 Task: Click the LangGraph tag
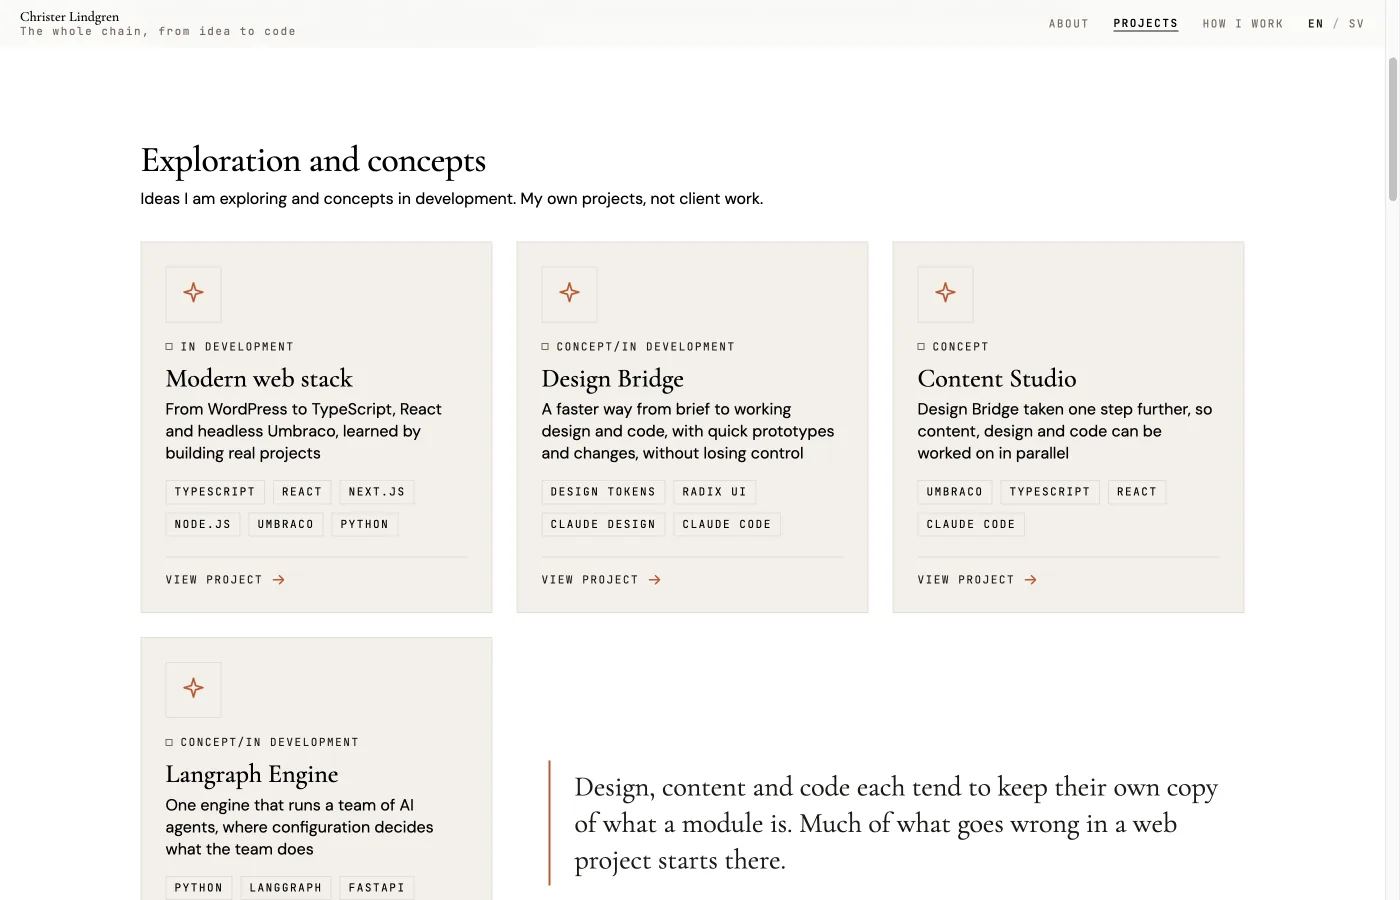coord(286,888)
